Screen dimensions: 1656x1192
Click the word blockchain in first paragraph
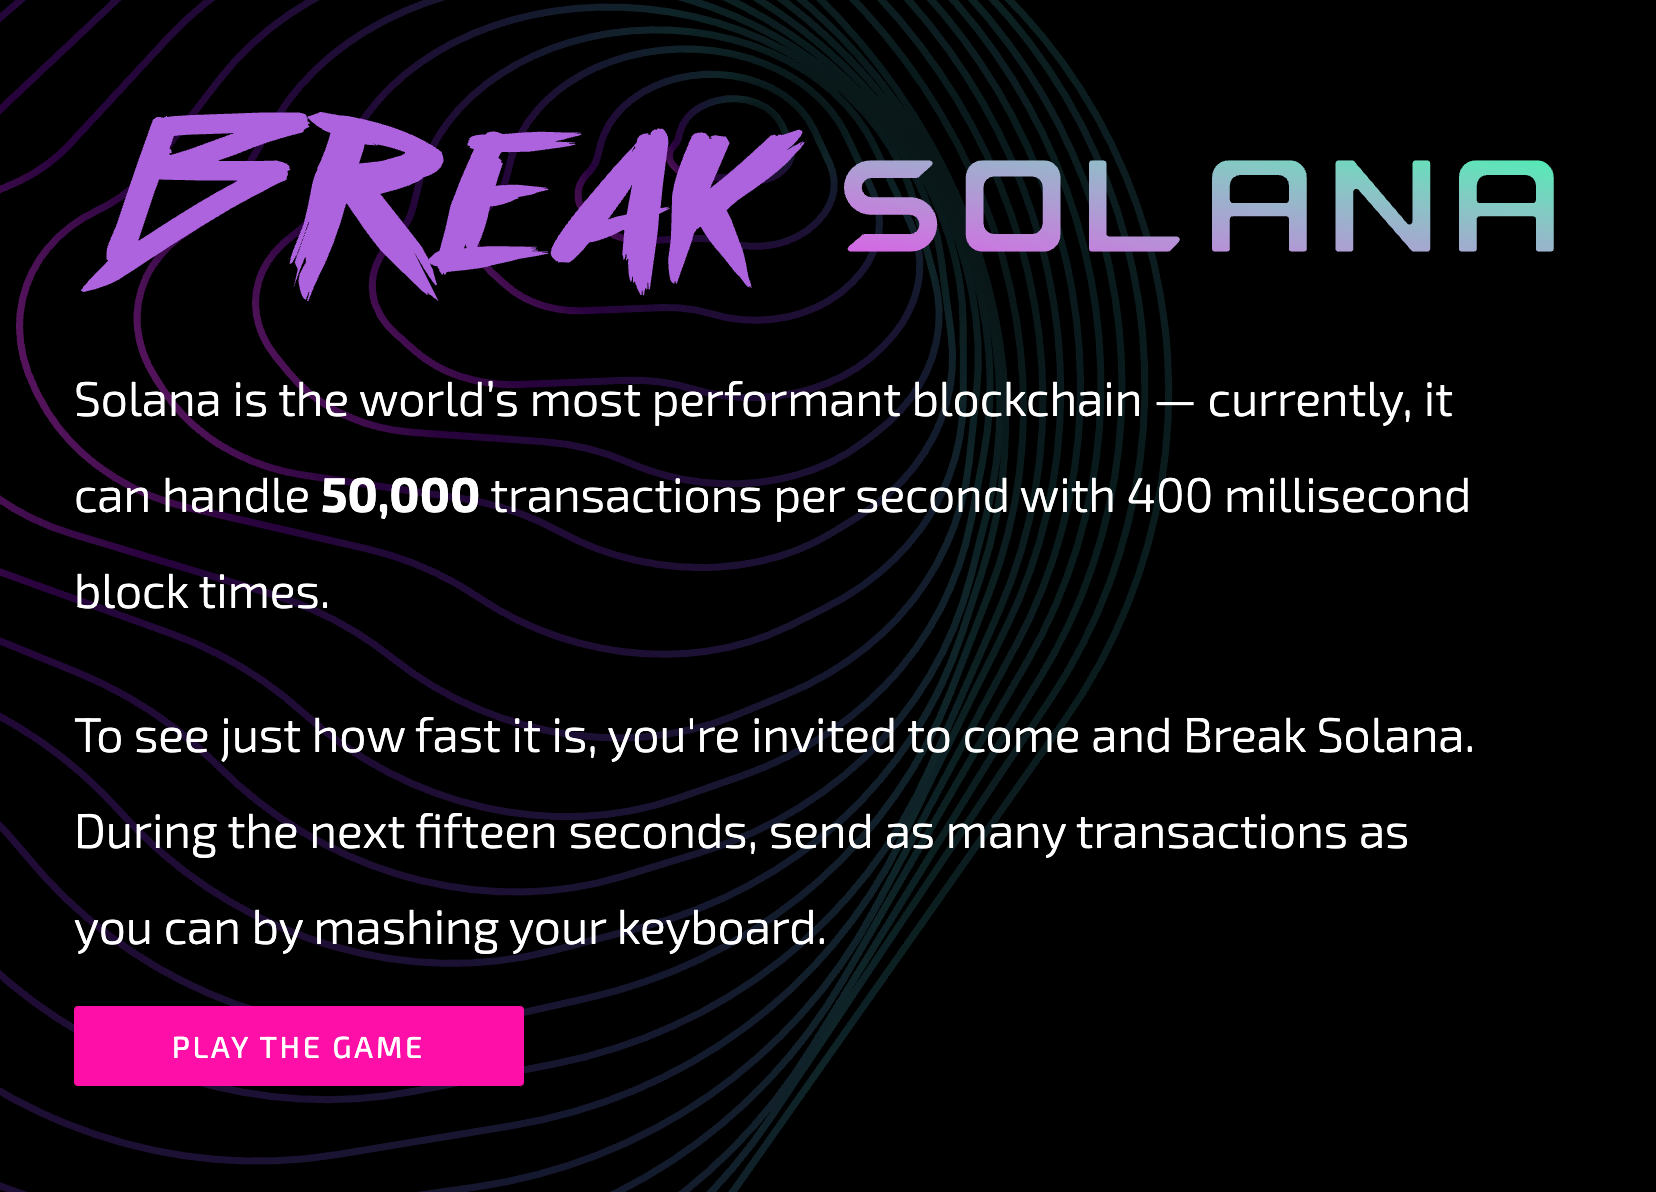(x=1026, y=400)
